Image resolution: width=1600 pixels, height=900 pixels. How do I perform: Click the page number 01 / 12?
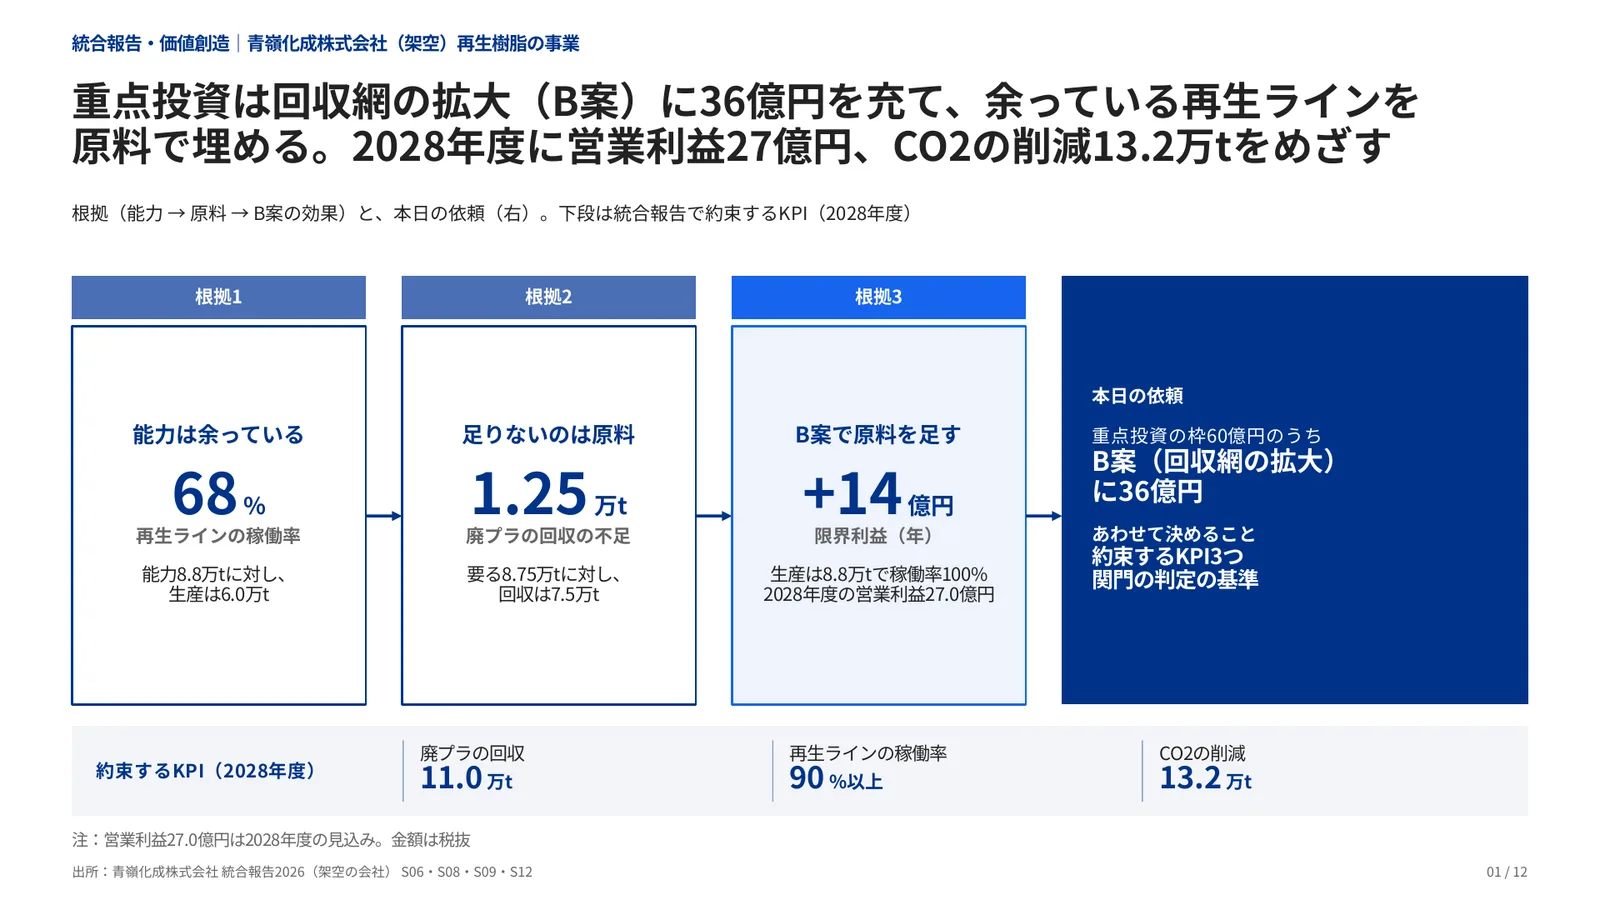1507,872
